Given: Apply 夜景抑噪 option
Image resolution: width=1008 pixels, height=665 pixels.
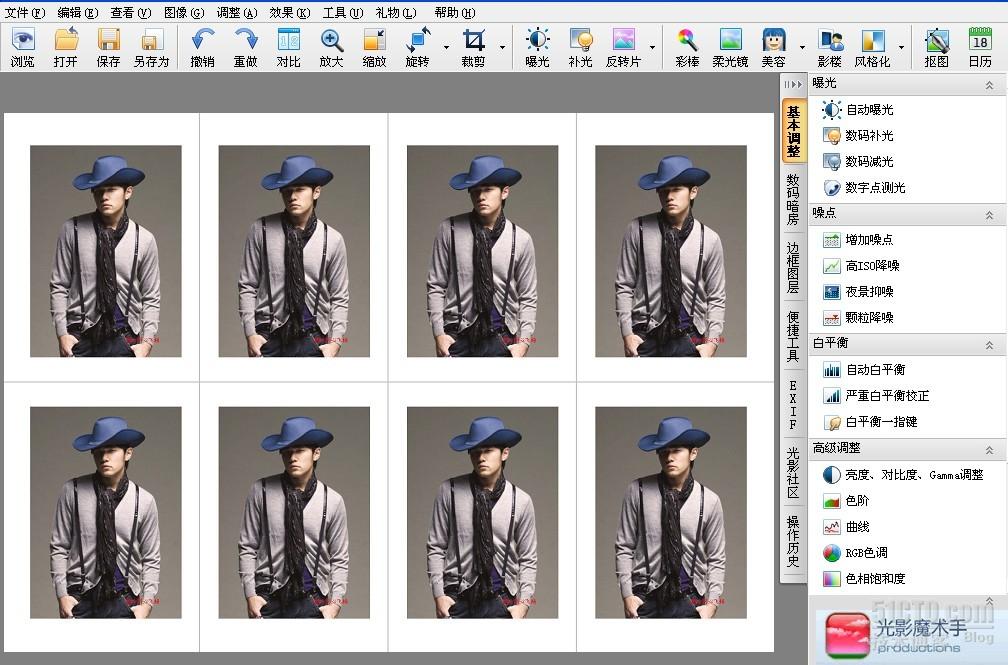Looking at the screenshot, I should click(x=858, y=292).
